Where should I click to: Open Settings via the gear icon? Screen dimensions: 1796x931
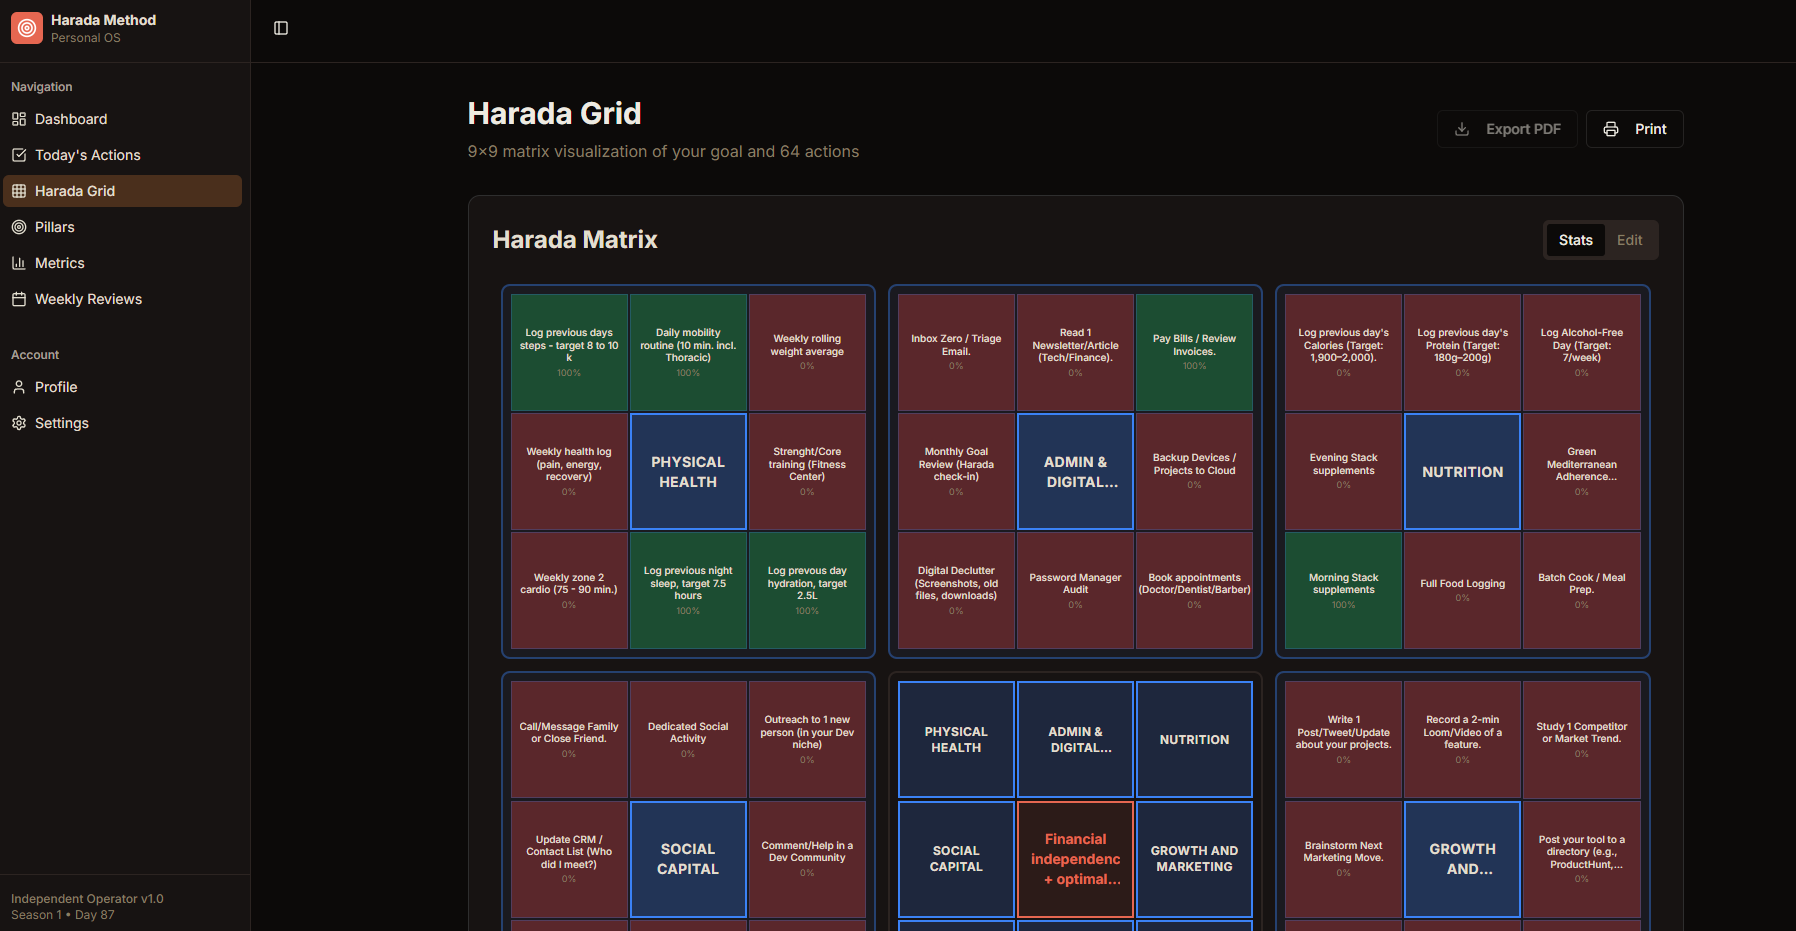click(18, 422)
